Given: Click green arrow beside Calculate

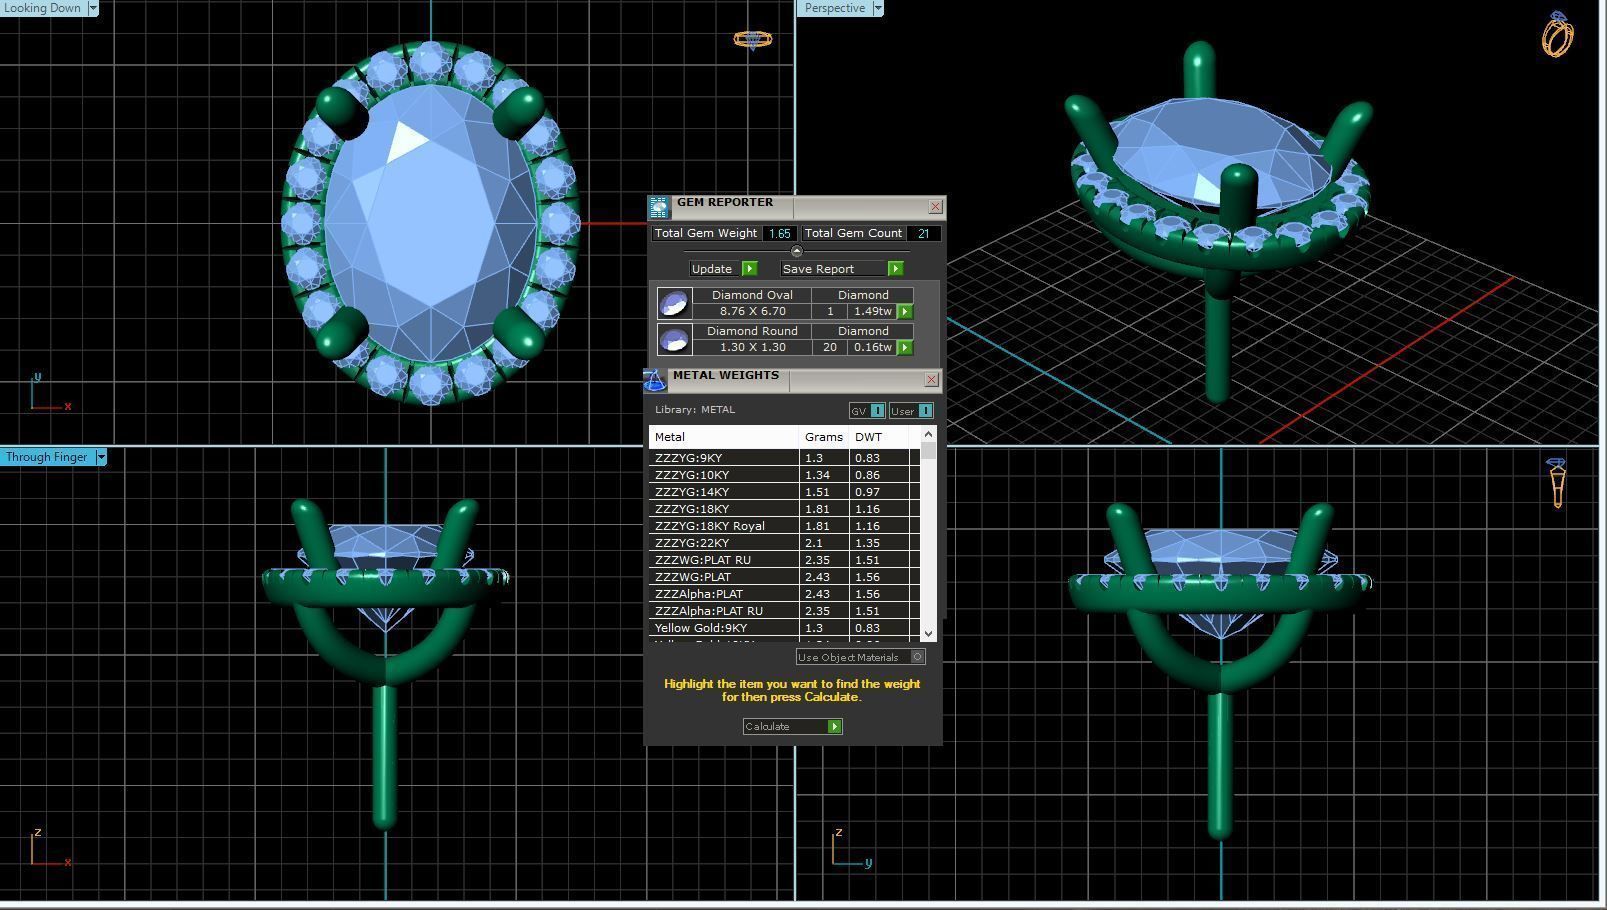Looking at the screenshot, I should coord(835,727).
